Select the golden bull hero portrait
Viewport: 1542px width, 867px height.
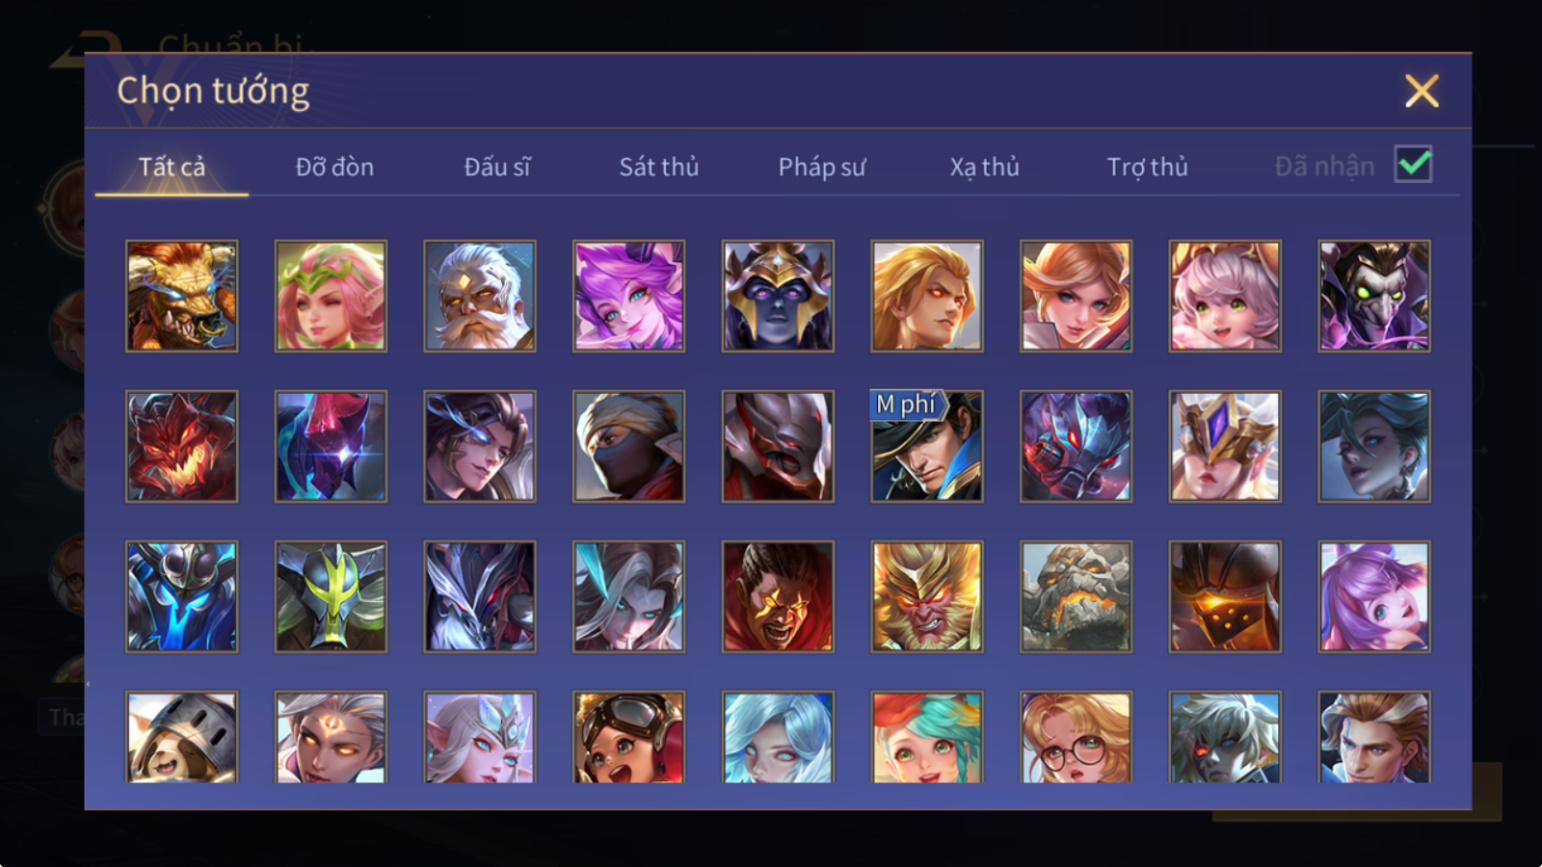(182, 296)
